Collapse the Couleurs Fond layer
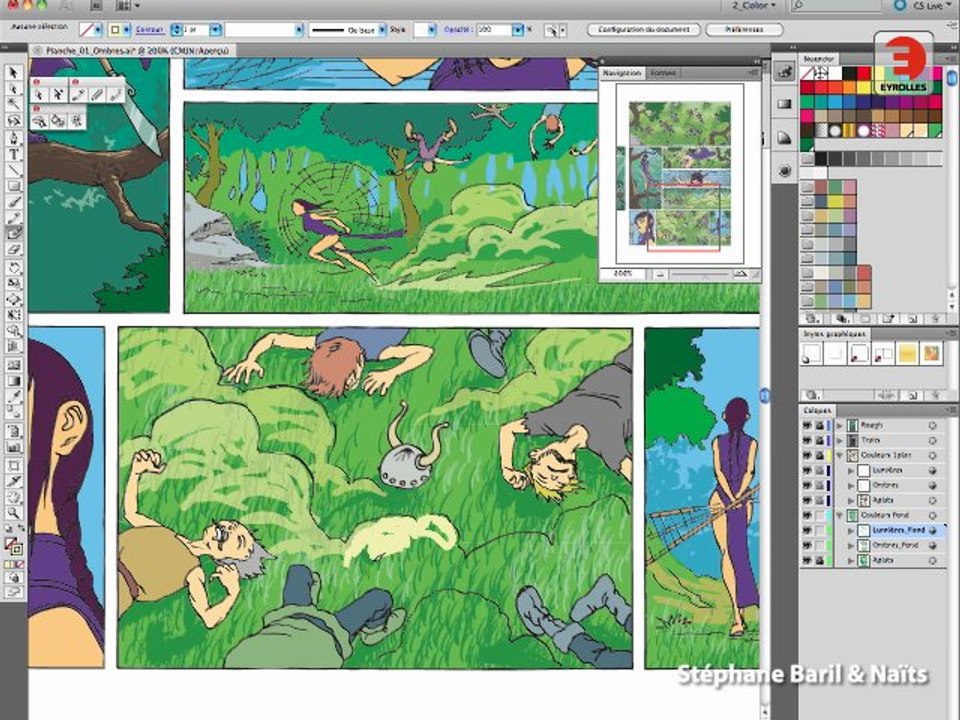Screen dimensions: 960x720 839,516
